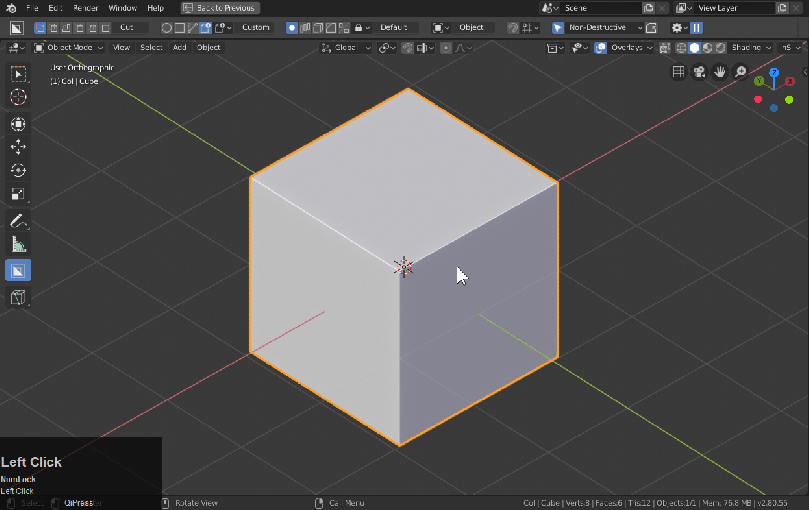This screenshot has height=510, width=809.
Task: Open the Render menu
Action: click(86, 8)
